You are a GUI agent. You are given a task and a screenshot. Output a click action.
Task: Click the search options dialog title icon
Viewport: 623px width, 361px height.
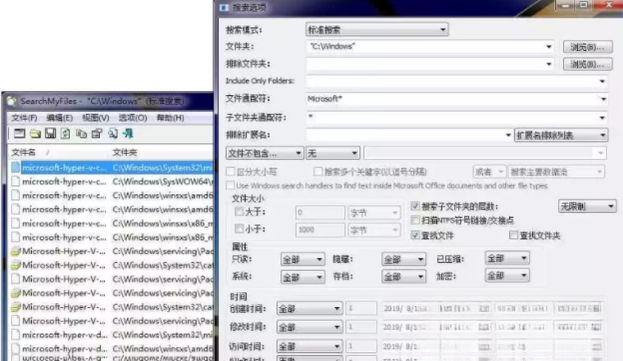(224, 8)
